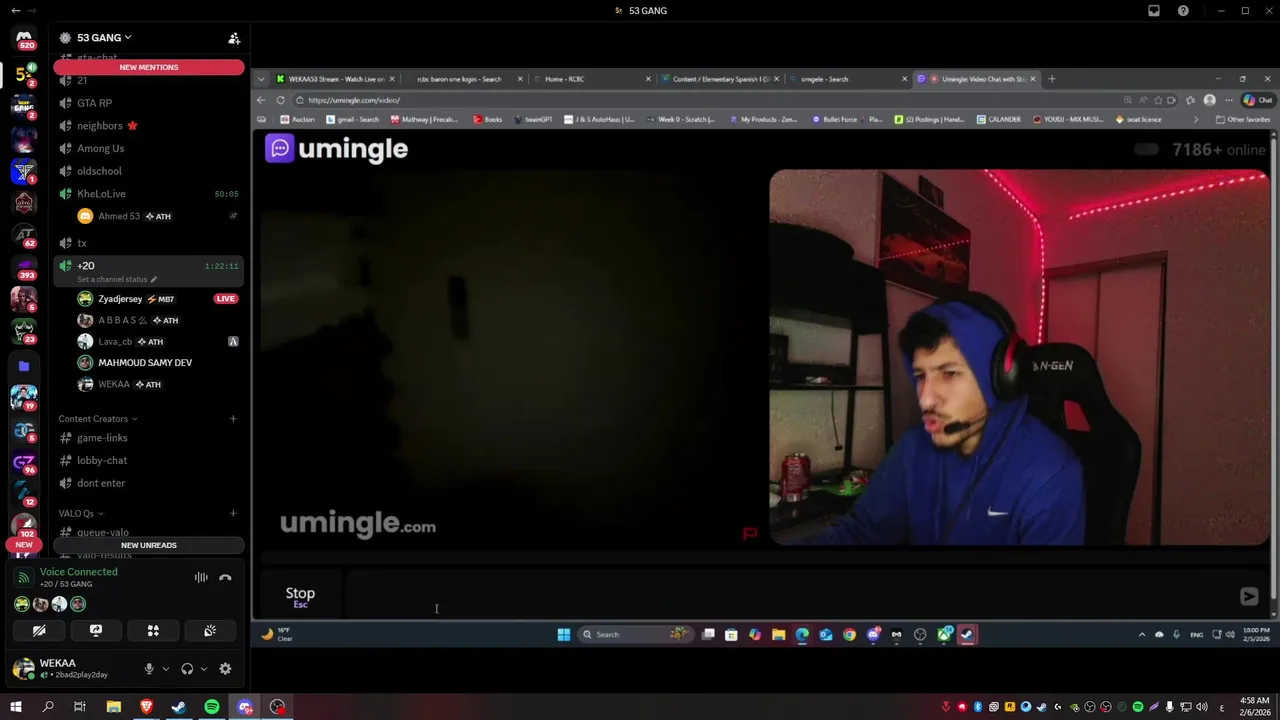Open Other favorites folder
This screenshot has height=720, width=1280.
pos(1243,119)
